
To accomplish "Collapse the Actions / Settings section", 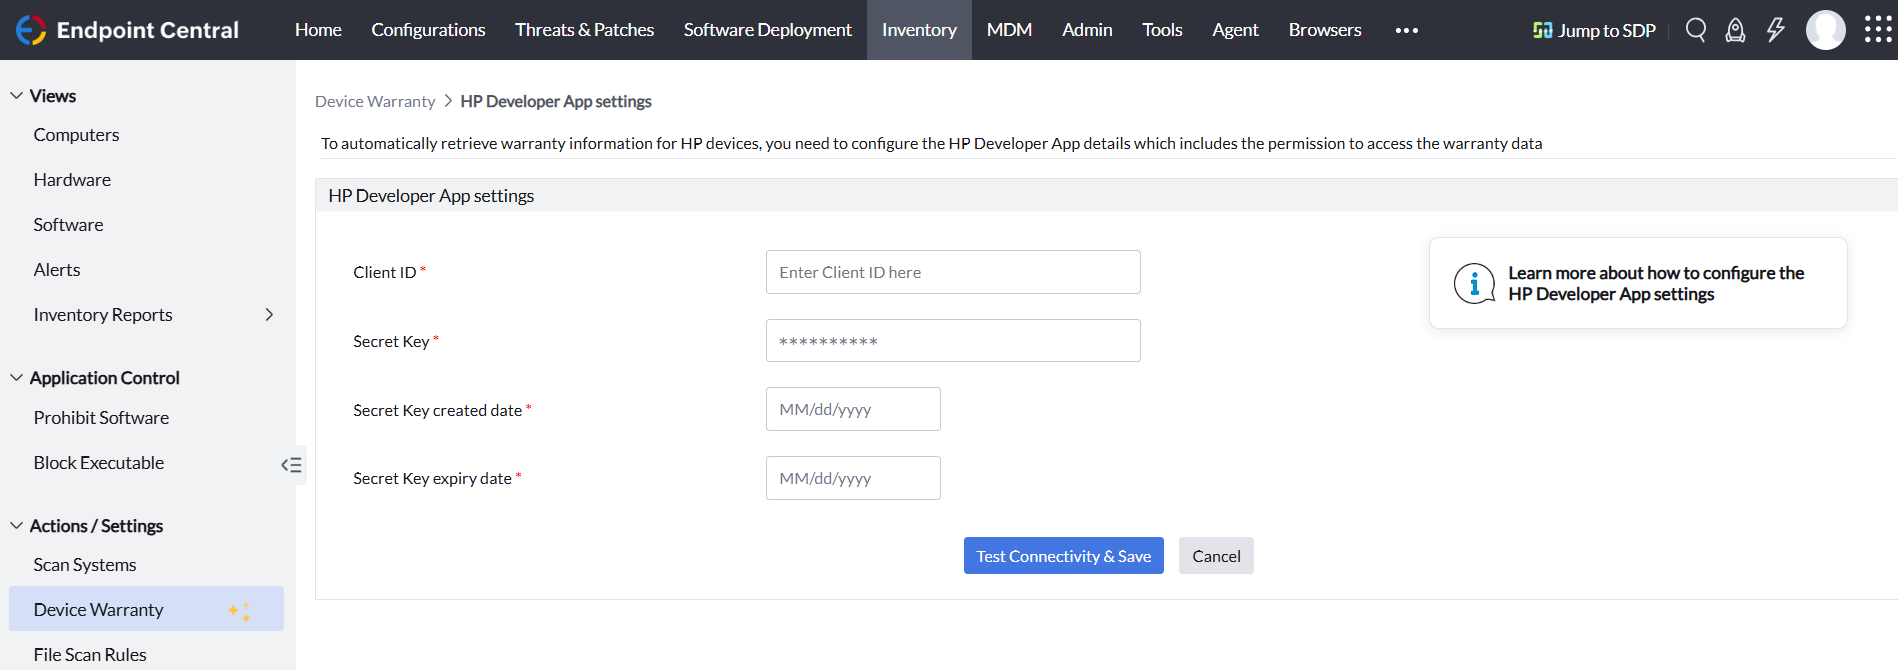I will (x=16, y=526).
